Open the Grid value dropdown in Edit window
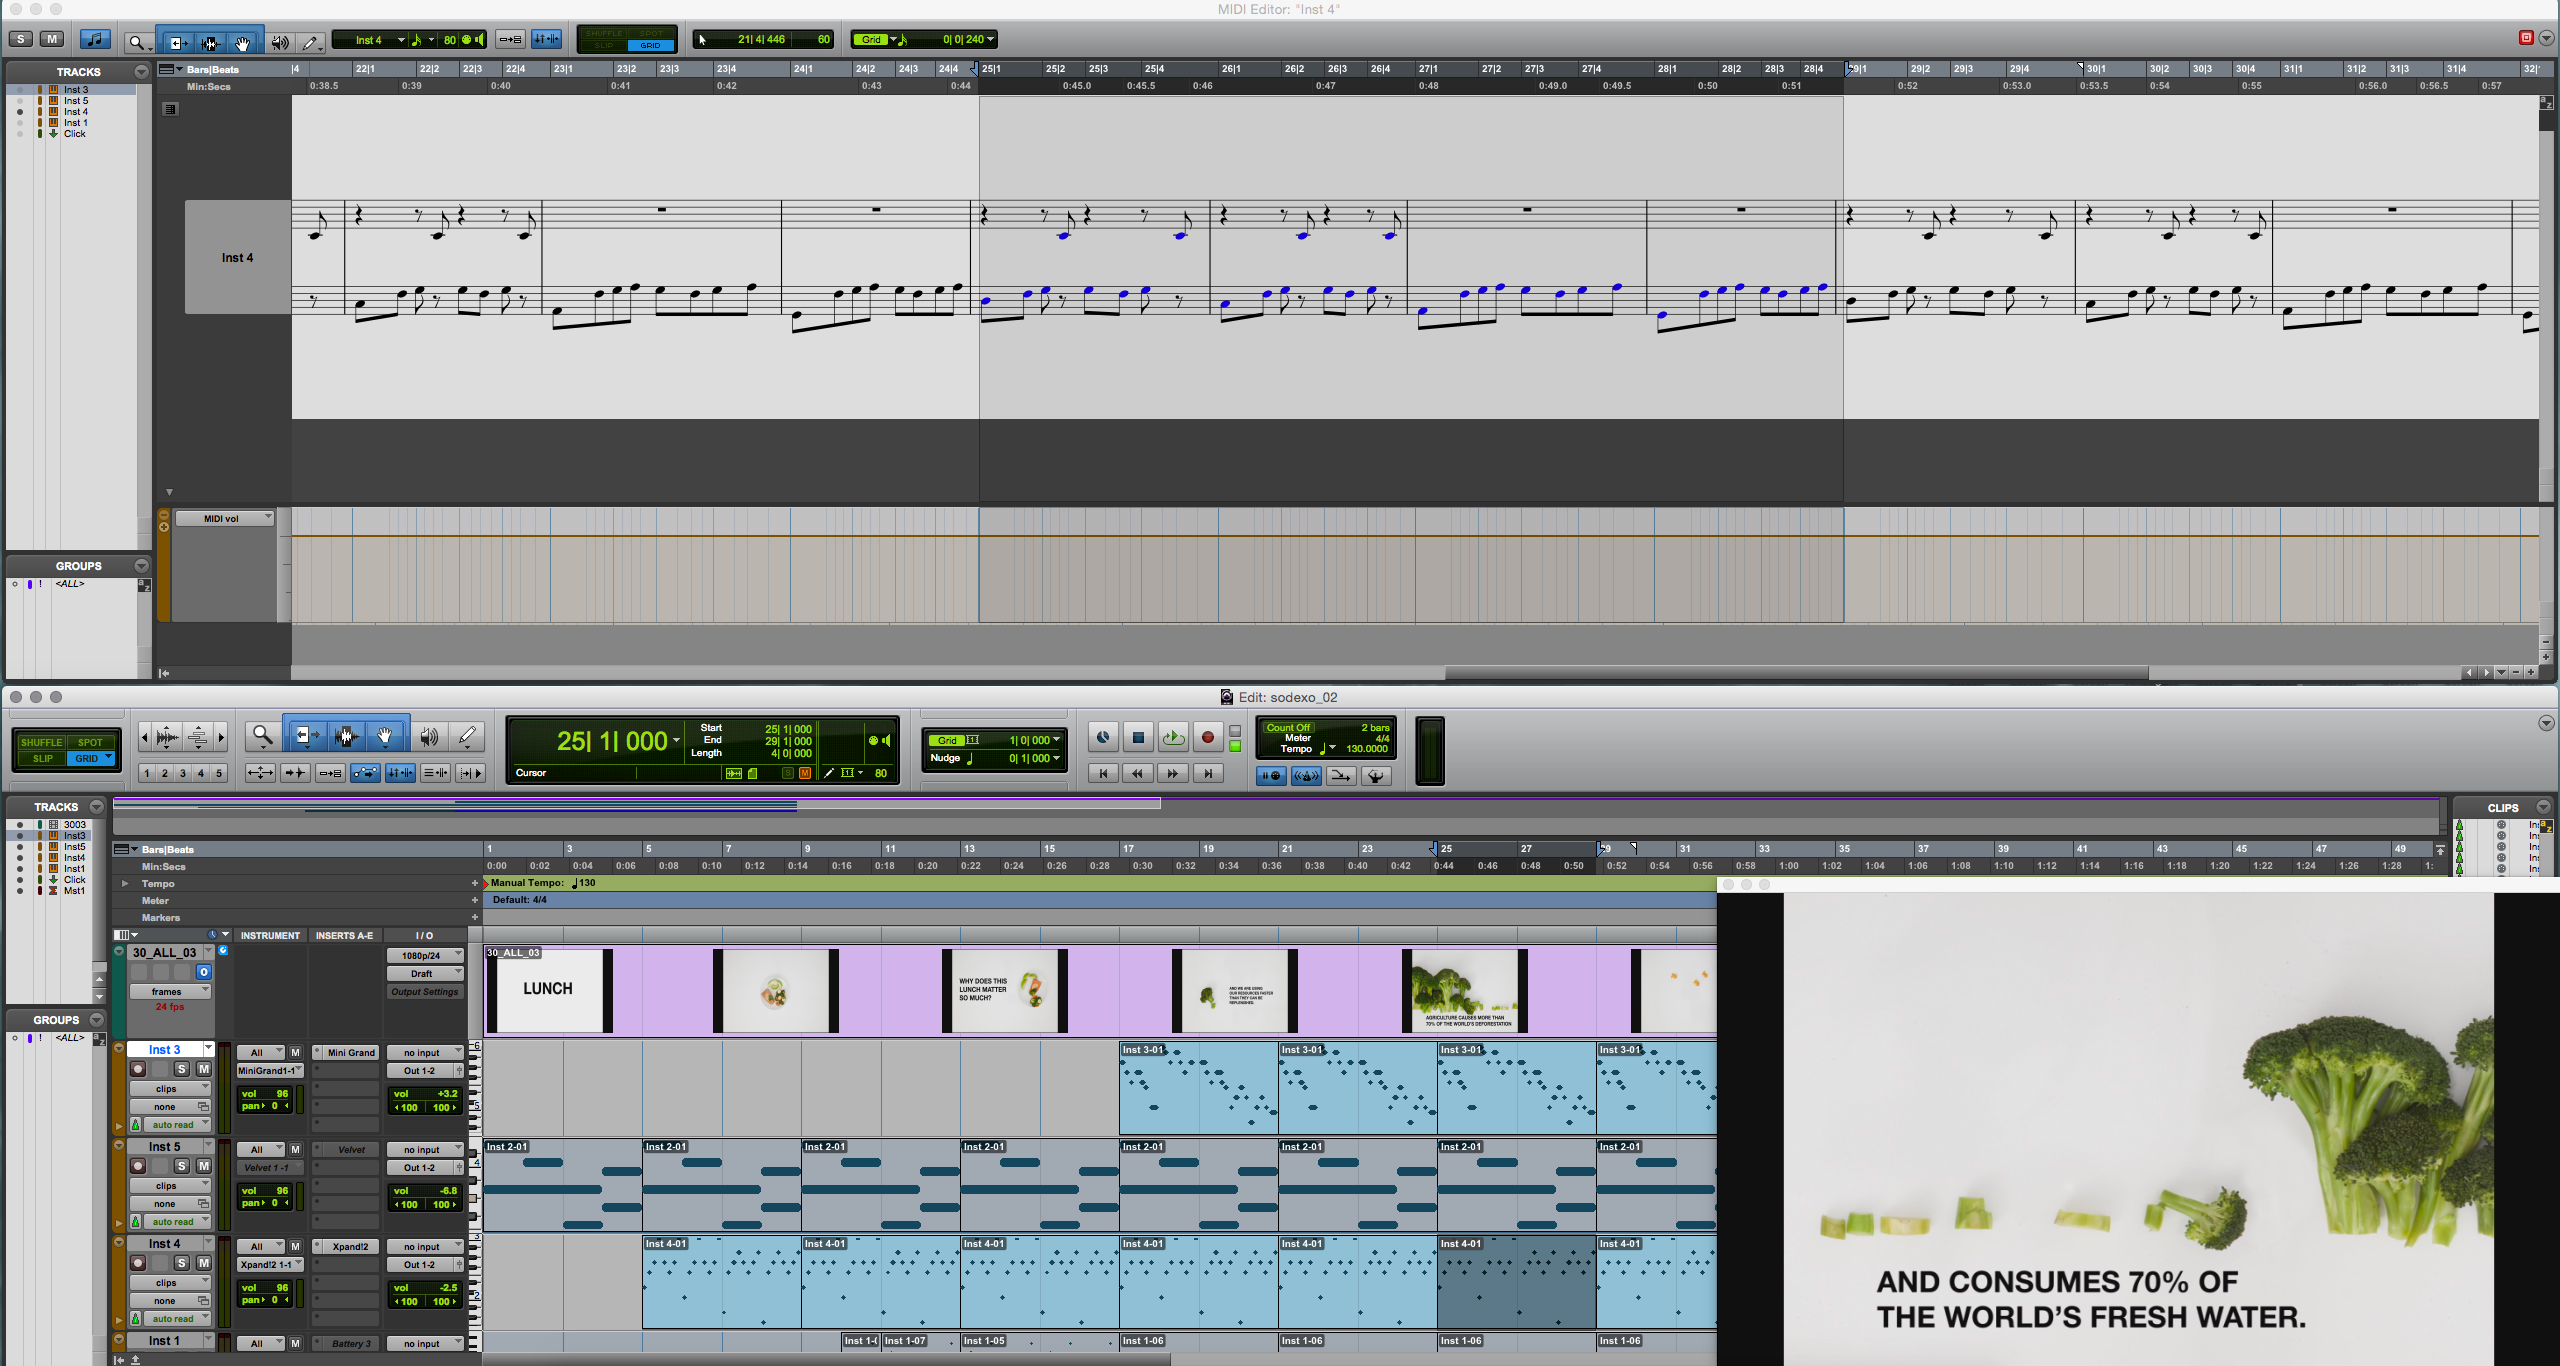This screenshot has width=2560, height=1366. coord(1057,741)
